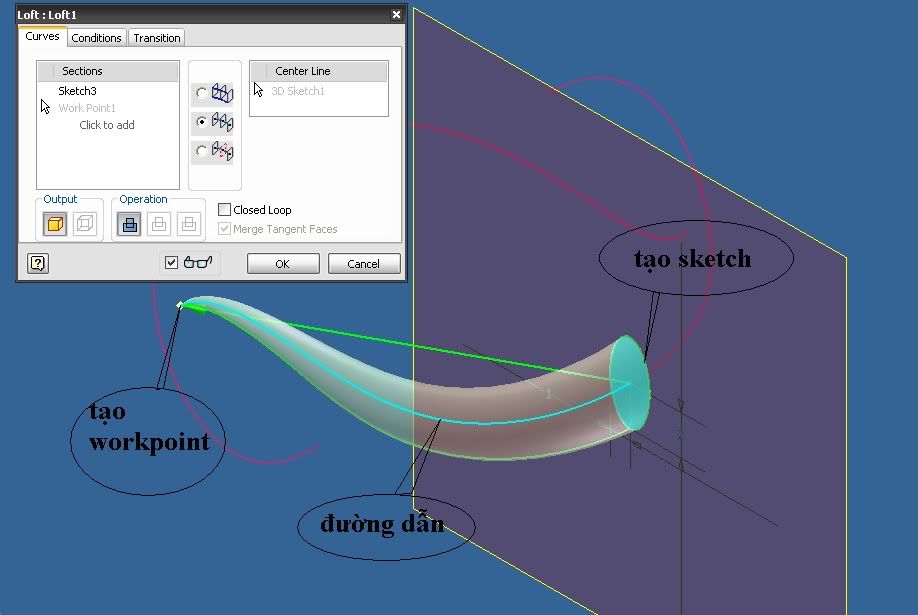Open the Loft help icon
Viewport: 918px width, 615px height.
pos(38,263)
